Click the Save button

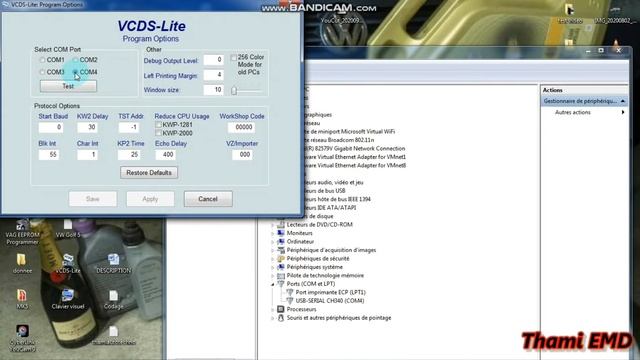pos(93,199)
